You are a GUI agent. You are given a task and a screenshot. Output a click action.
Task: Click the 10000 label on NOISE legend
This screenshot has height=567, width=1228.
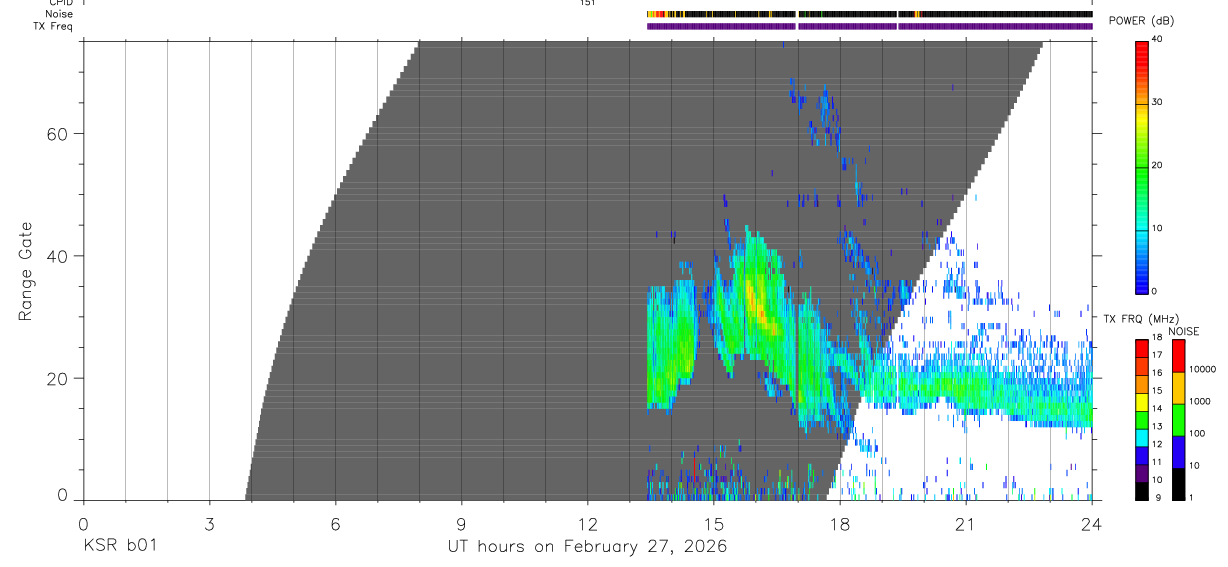coord(1202,369)
